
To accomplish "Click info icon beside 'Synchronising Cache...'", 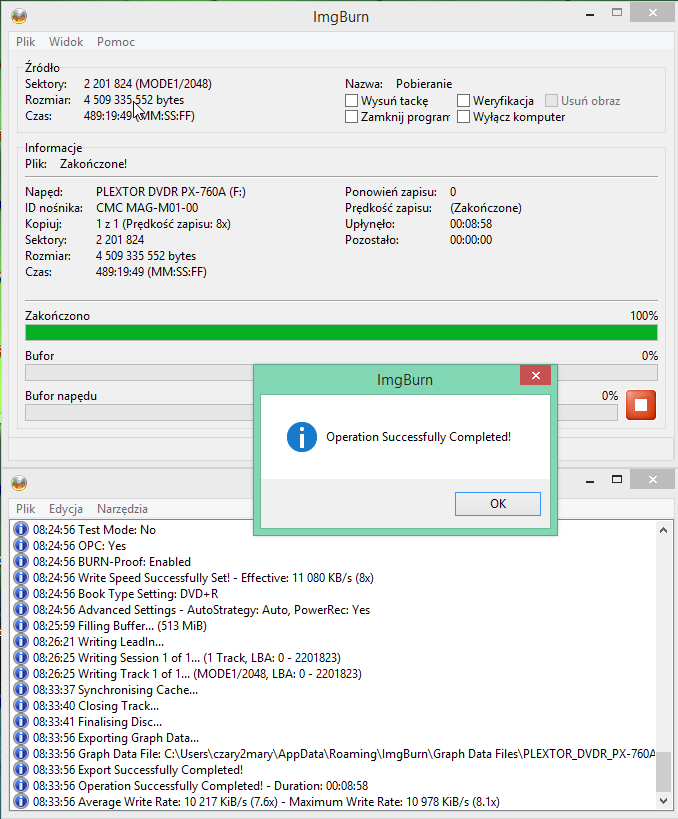I will (21, 690).
